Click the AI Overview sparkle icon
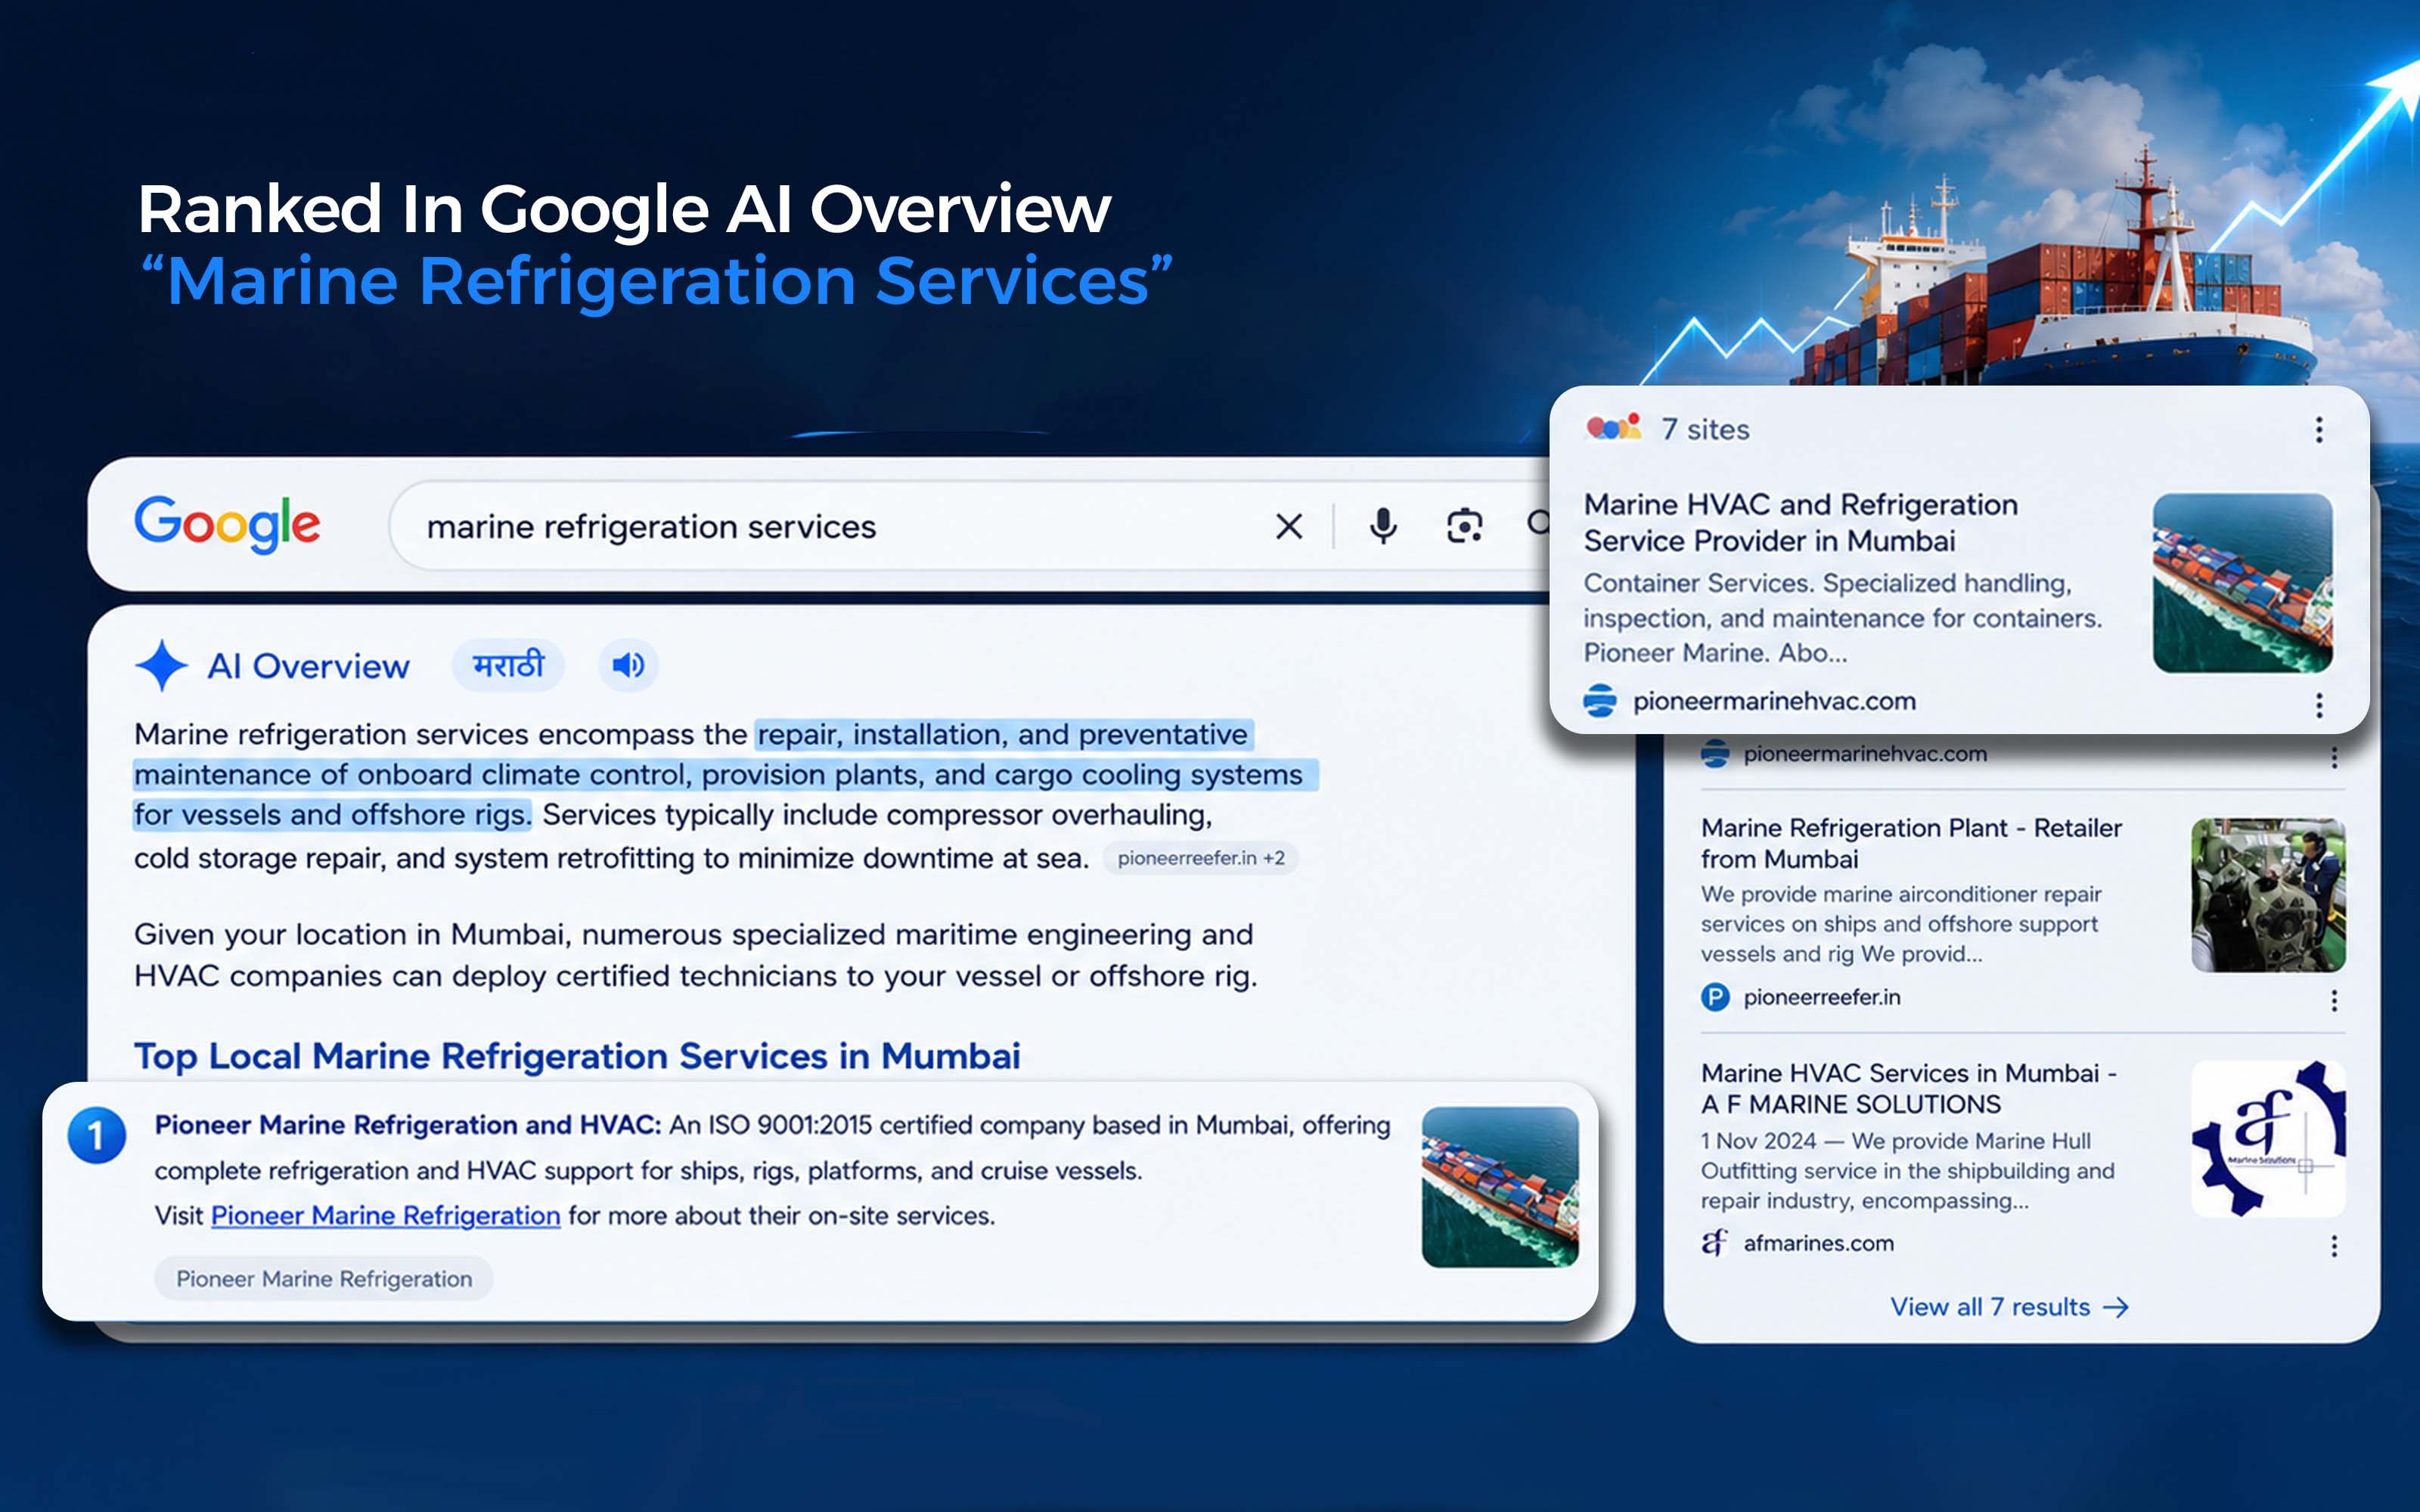This screenshot has width=2420, height=1512. tap(161, 665)
